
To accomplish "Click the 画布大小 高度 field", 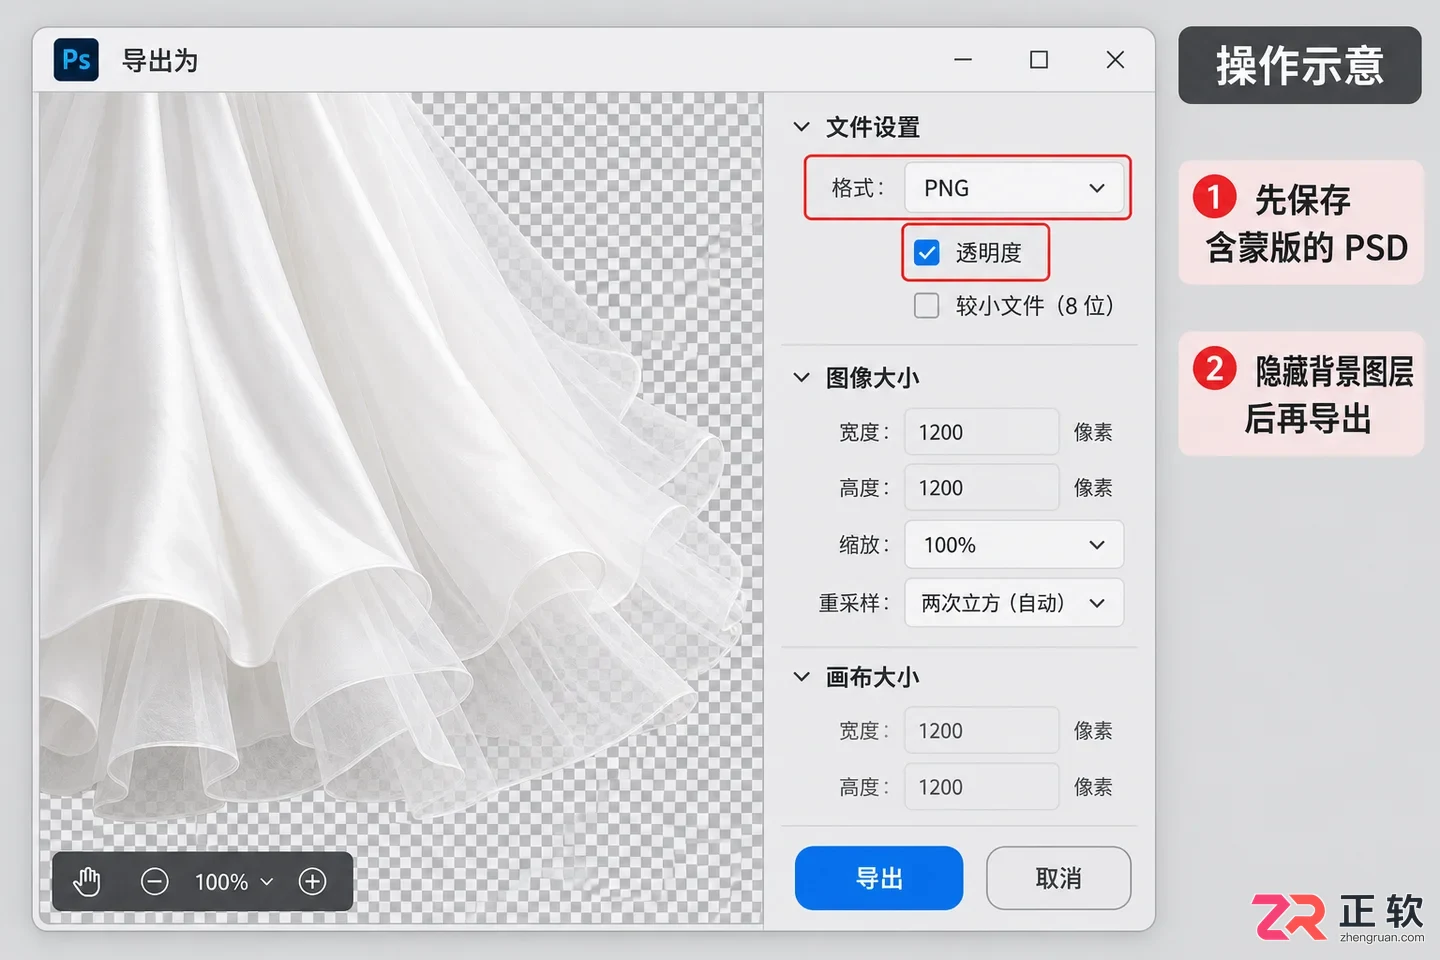I will (x=981, y=787).
